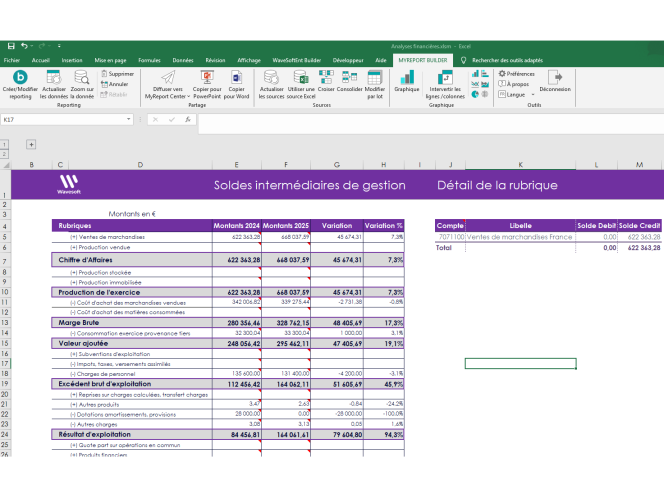Click Copier pour Word icon

(x=236, y=77)
